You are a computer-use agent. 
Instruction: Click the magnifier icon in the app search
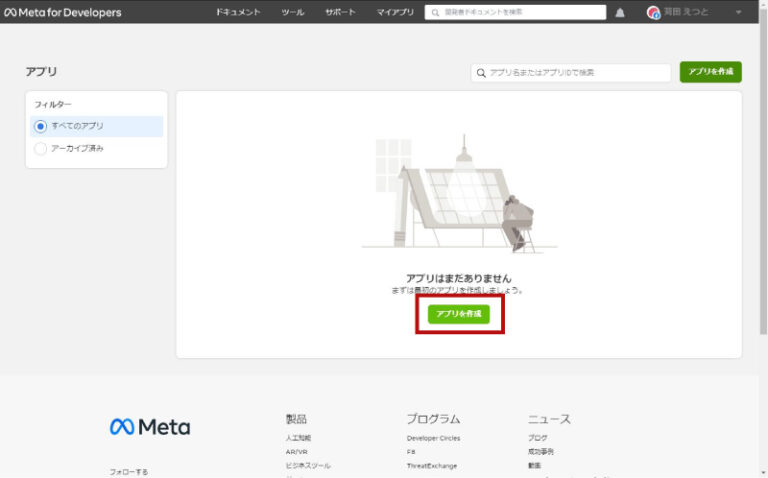[481, 73]
